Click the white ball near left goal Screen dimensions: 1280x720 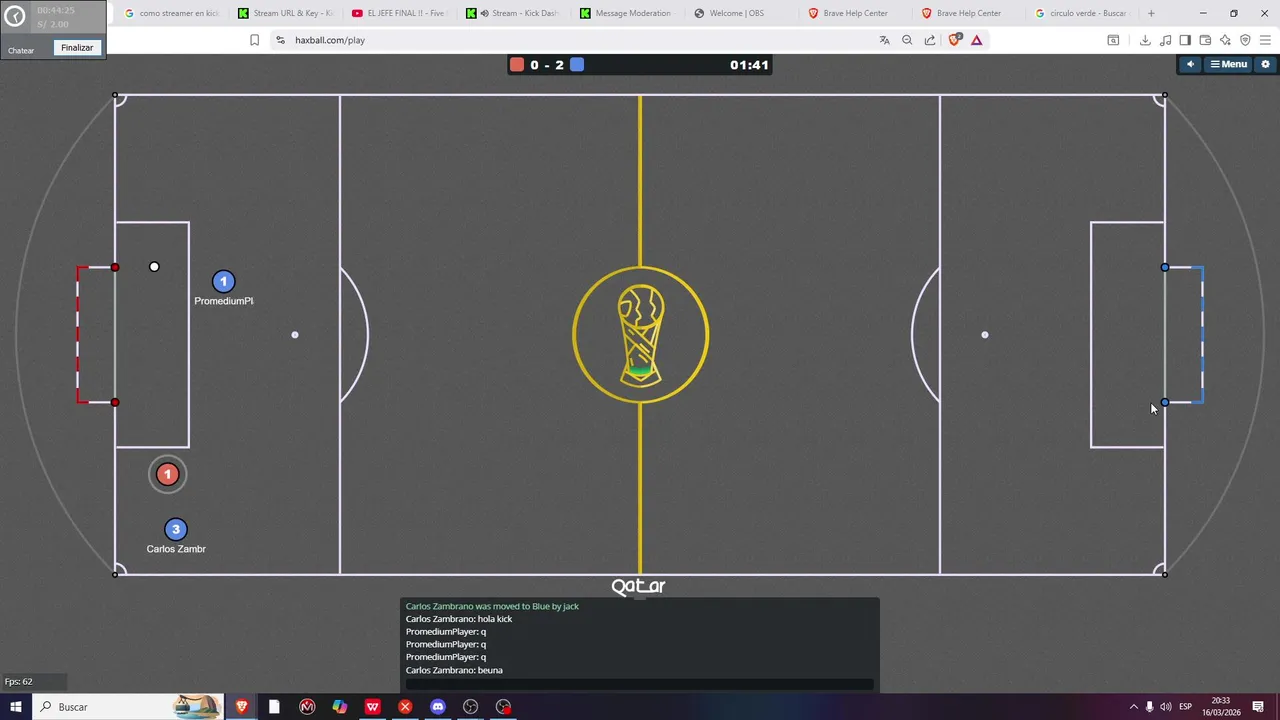(154, 267)
